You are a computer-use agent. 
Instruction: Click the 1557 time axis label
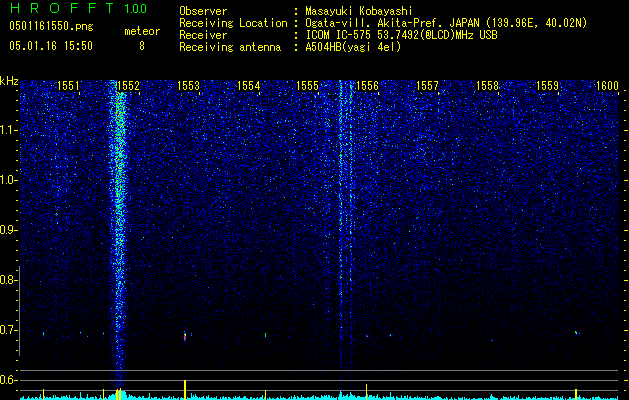click(x=427, y=85)
